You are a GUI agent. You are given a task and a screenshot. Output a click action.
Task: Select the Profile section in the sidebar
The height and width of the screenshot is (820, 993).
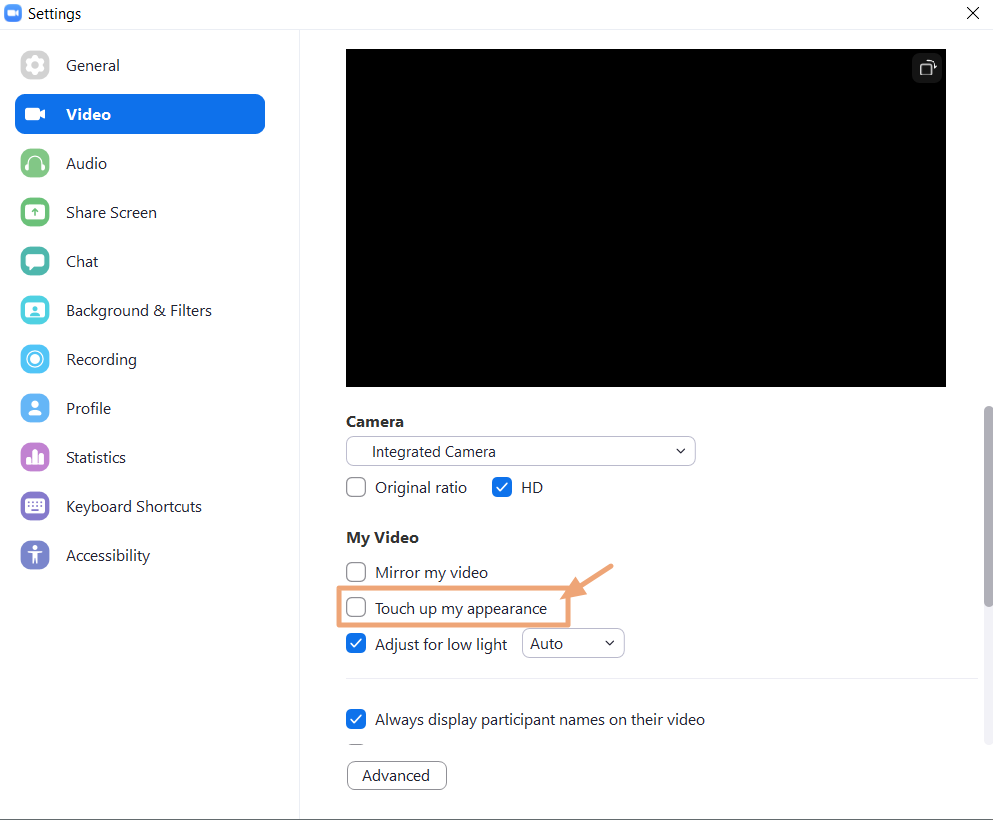[x=35, y=408]
